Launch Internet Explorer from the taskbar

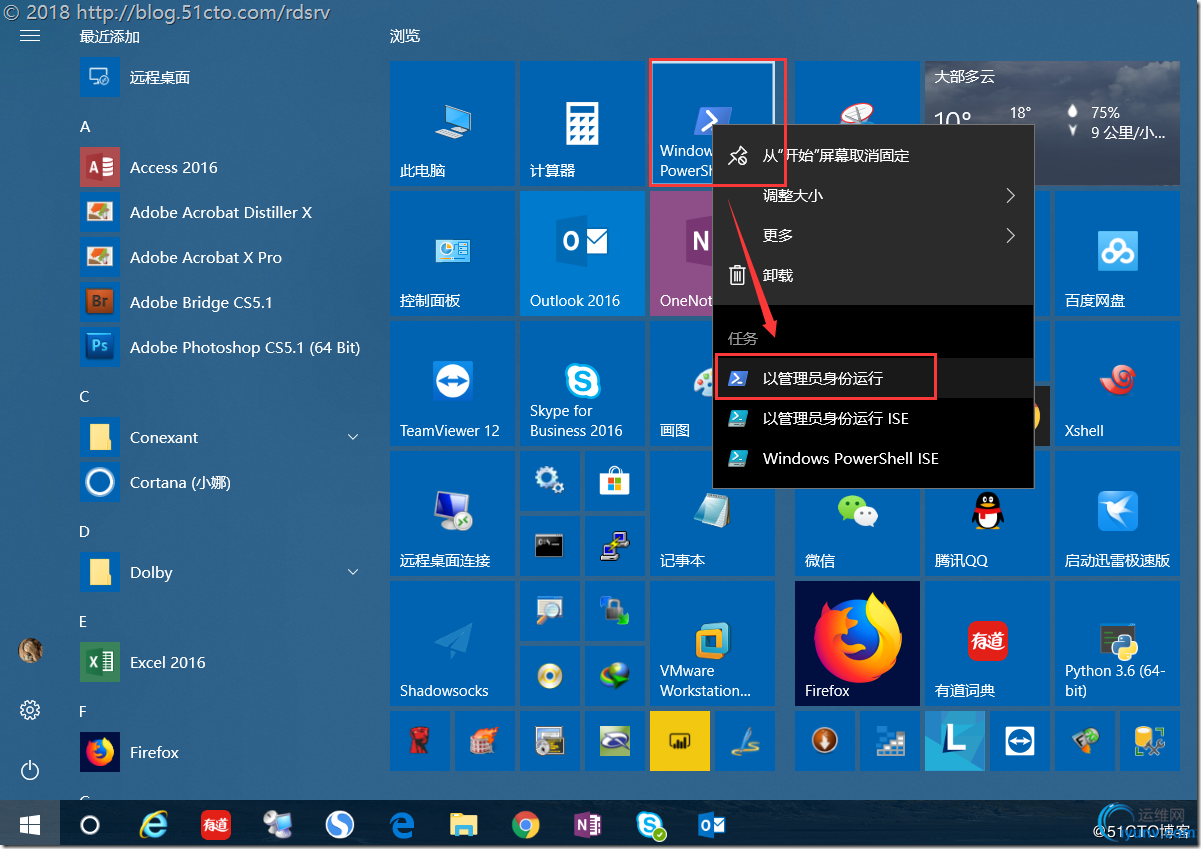click(153, 824)
